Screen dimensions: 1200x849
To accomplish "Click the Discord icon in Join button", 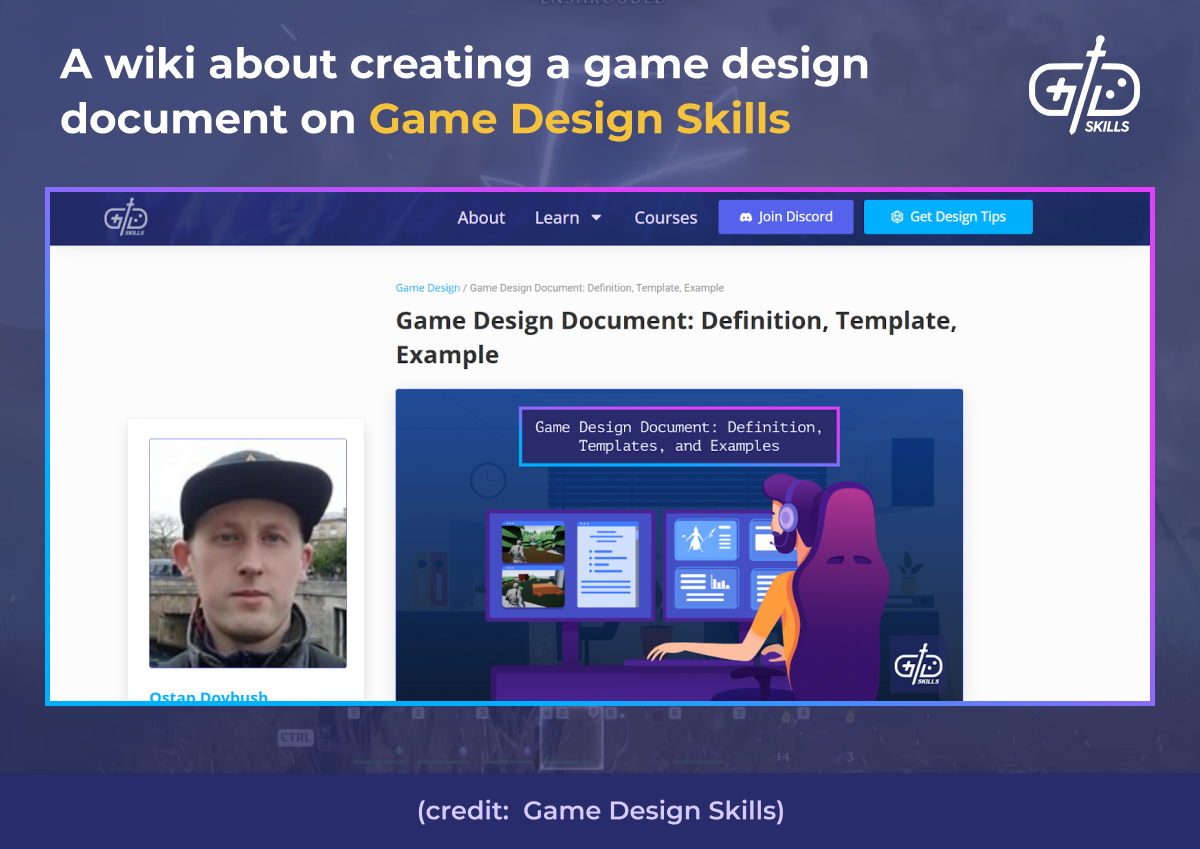I will 745,217.
